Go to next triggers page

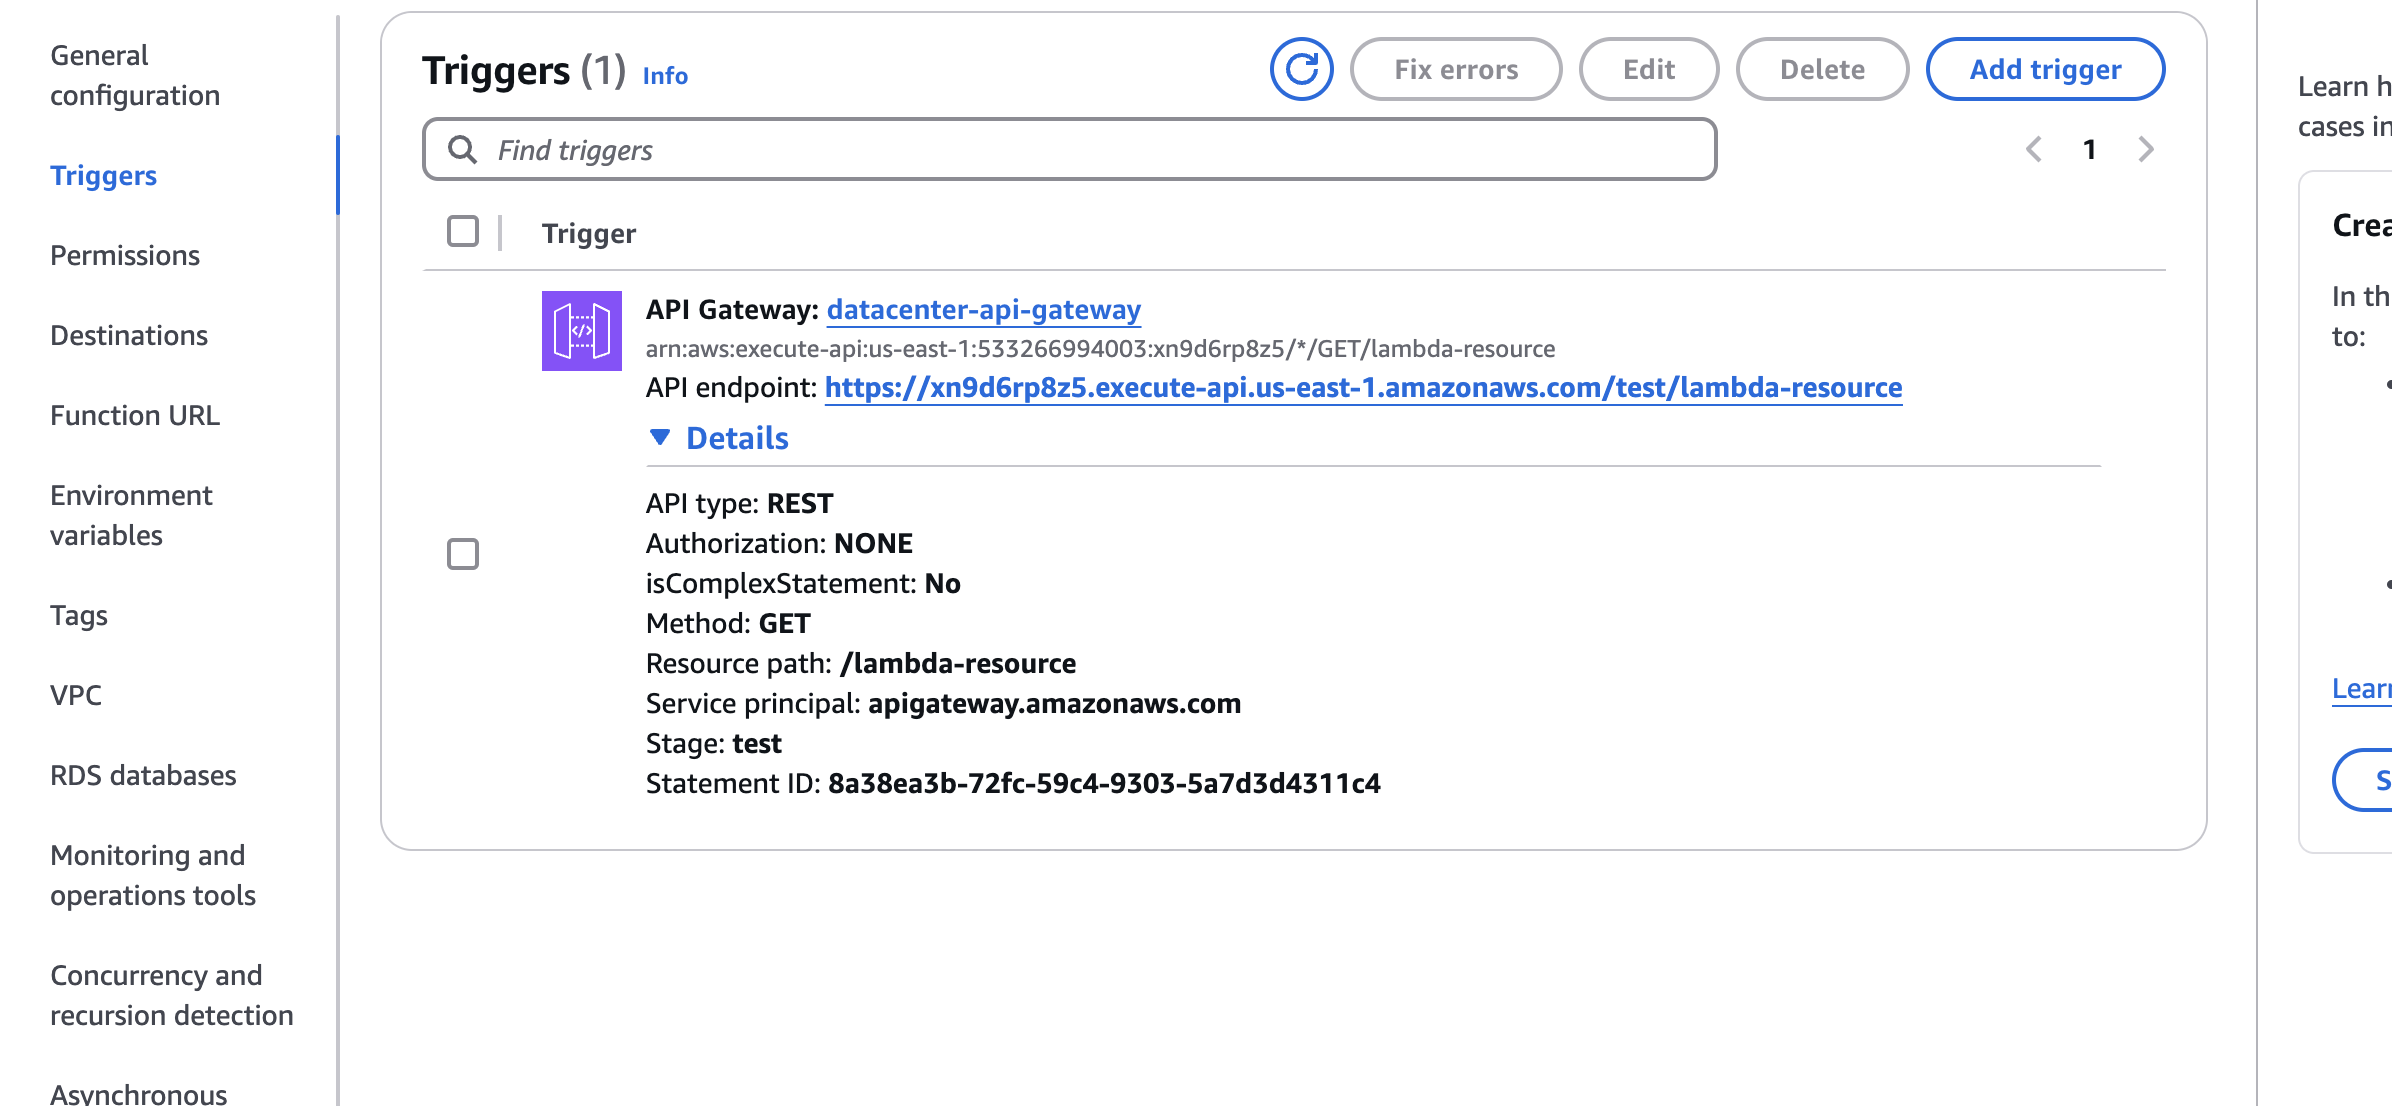click(2145, 149)
